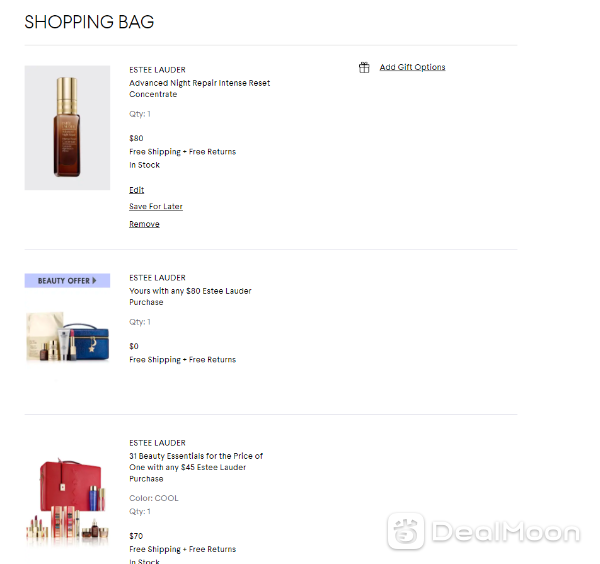The image size is (600, 564).
Task: View the blue cosmetic bag gift set image
Action: 67,337
